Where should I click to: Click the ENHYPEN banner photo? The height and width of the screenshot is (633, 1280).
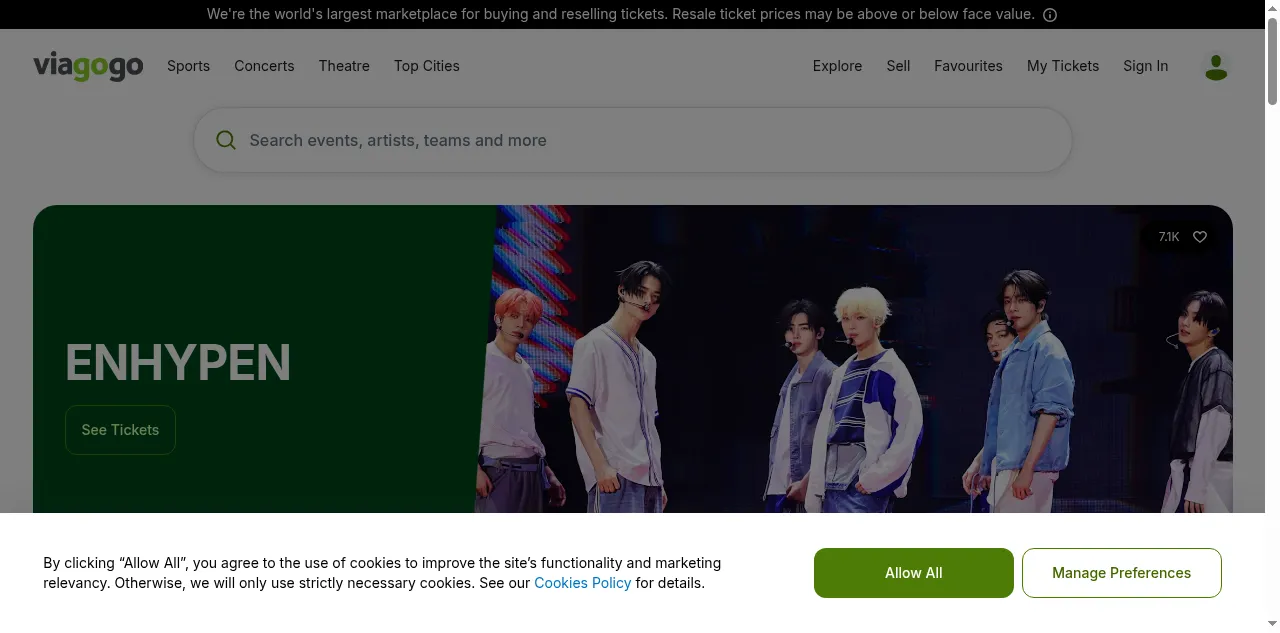pos(853,360)
